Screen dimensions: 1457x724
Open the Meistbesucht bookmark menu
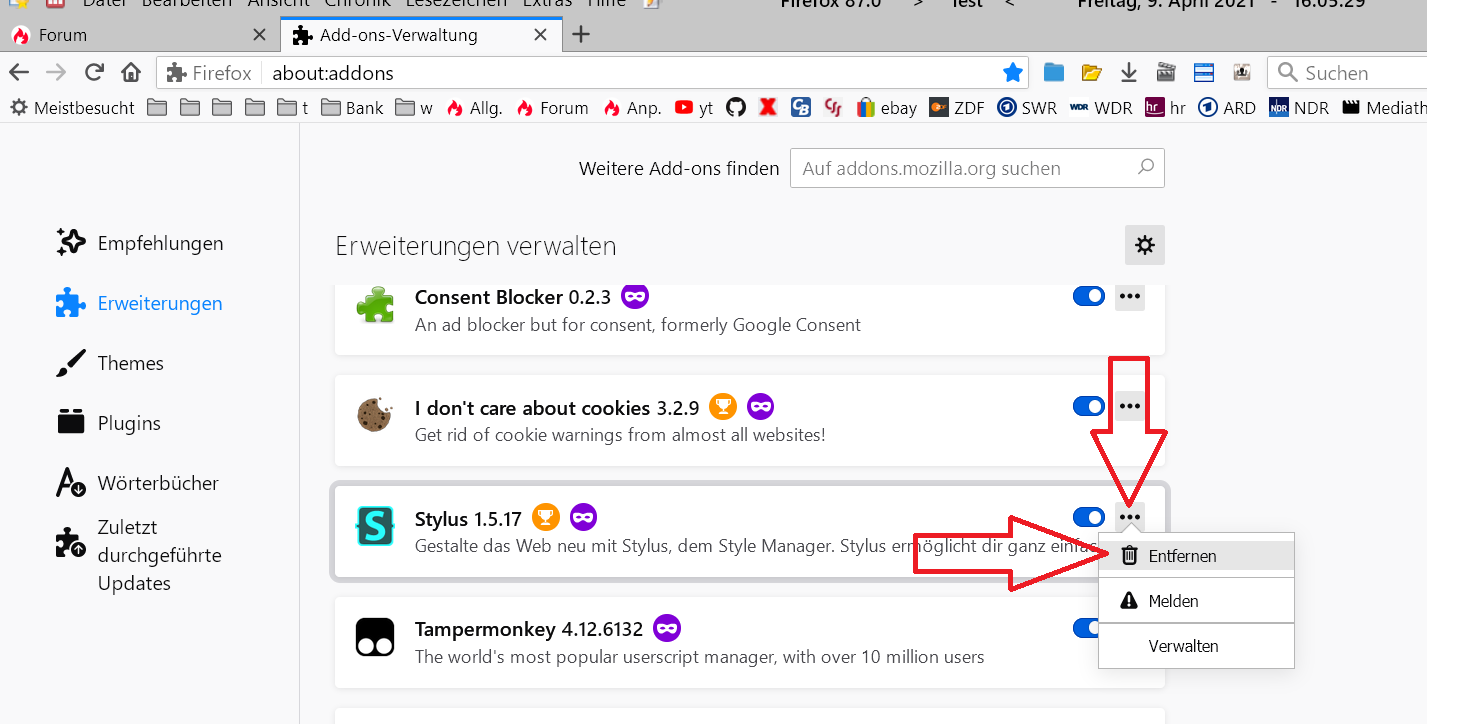click(x=72, y=107)
